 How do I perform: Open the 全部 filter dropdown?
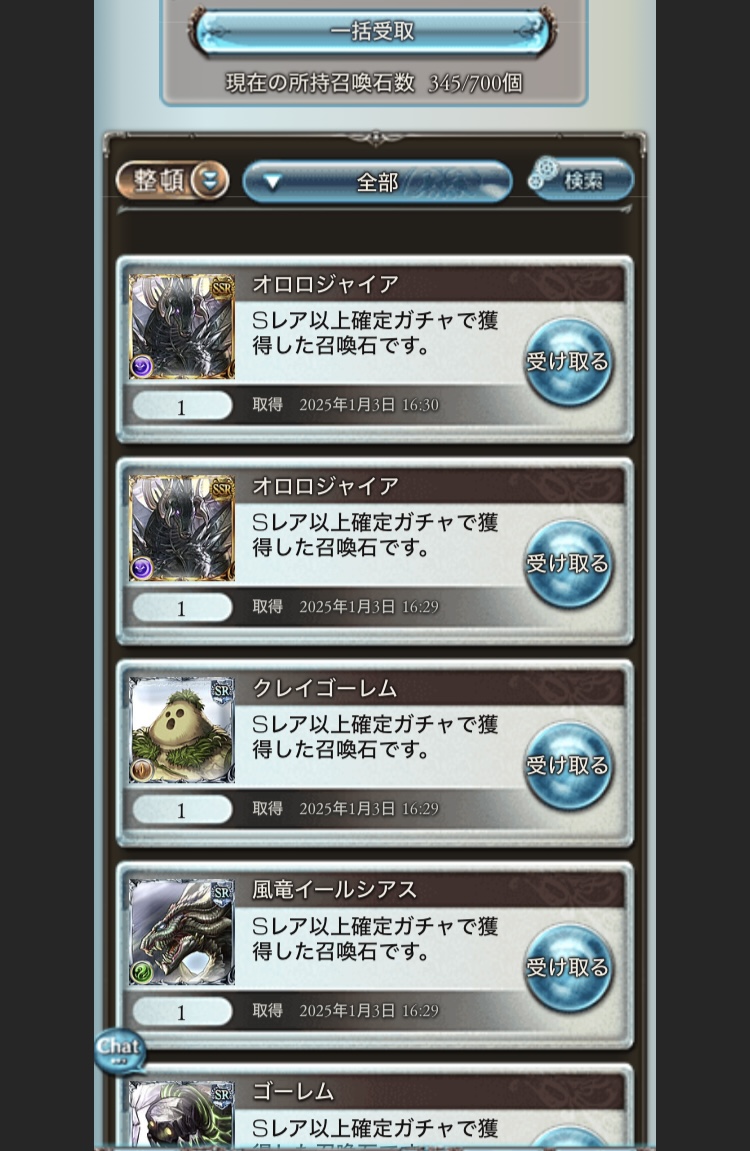tap(377, 181)
